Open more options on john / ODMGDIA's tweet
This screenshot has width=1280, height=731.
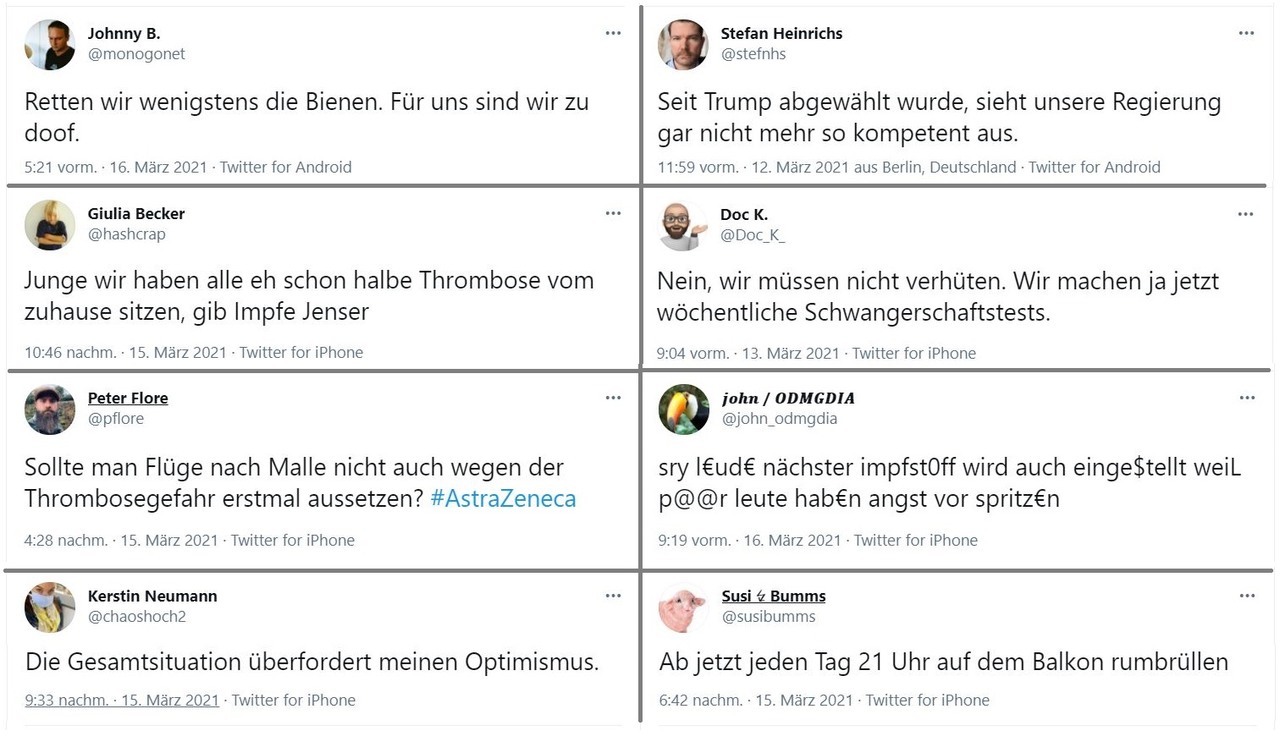[1247, 398]
